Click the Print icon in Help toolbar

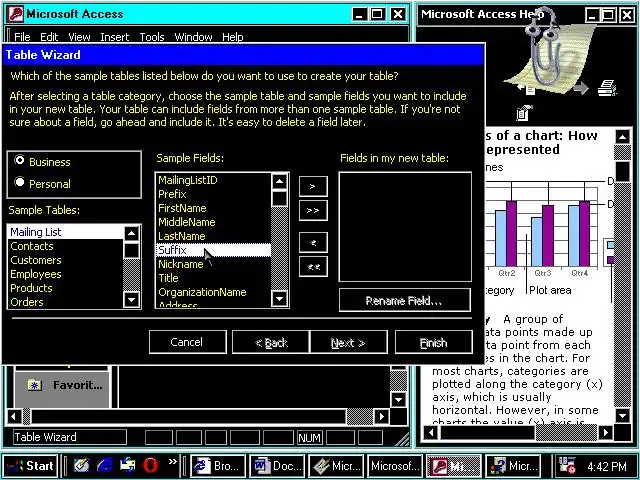click(607, 87)
